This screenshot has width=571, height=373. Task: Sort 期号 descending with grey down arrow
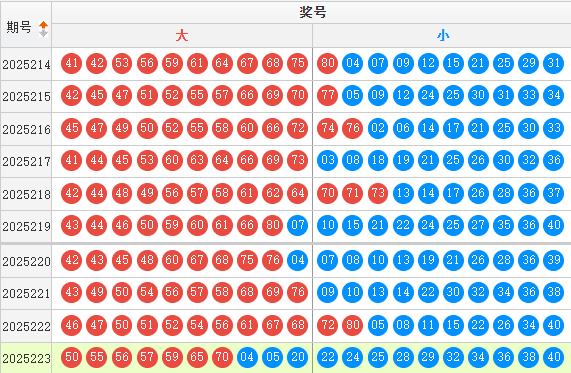44,34
